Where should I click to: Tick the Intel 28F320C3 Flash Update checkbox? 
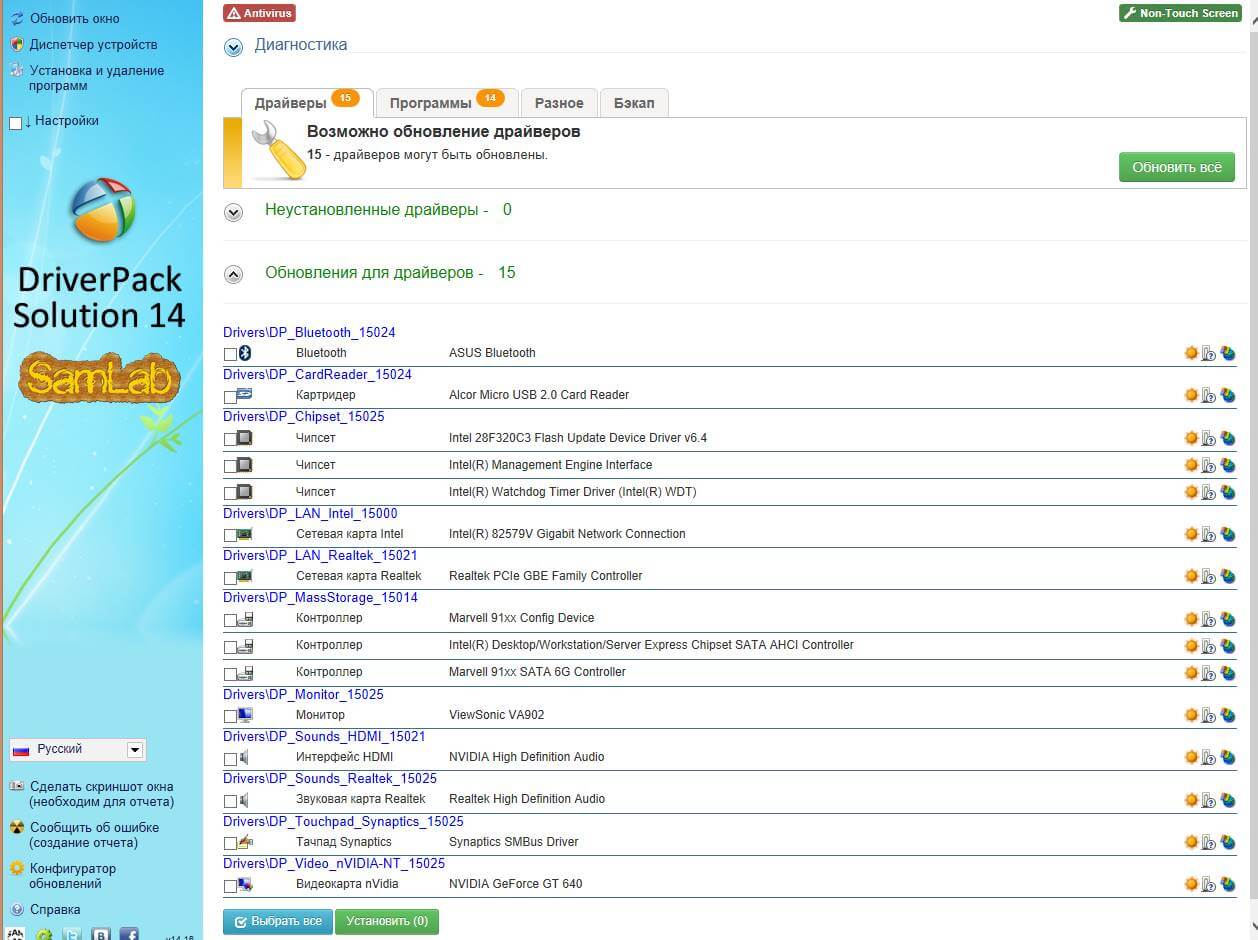(230, 440)
